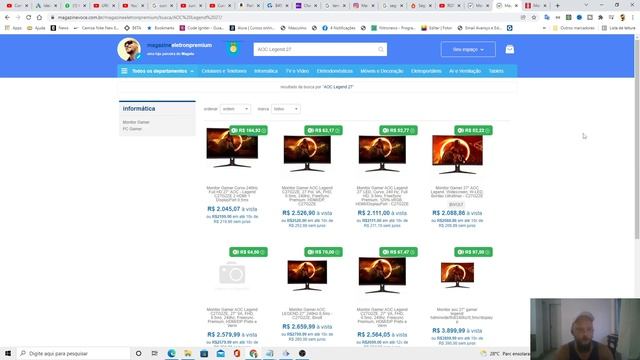Click the magnifier icon in the search box

click(380, 49)
